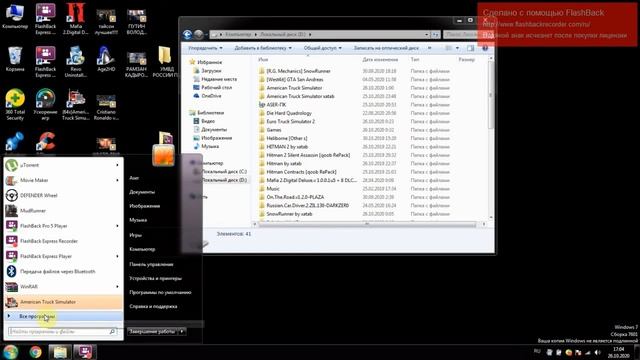The width and height of the screenshot is (640, 360).
Task: Select Рабочий стол in Explorer navigation pane
Action: 216,87
